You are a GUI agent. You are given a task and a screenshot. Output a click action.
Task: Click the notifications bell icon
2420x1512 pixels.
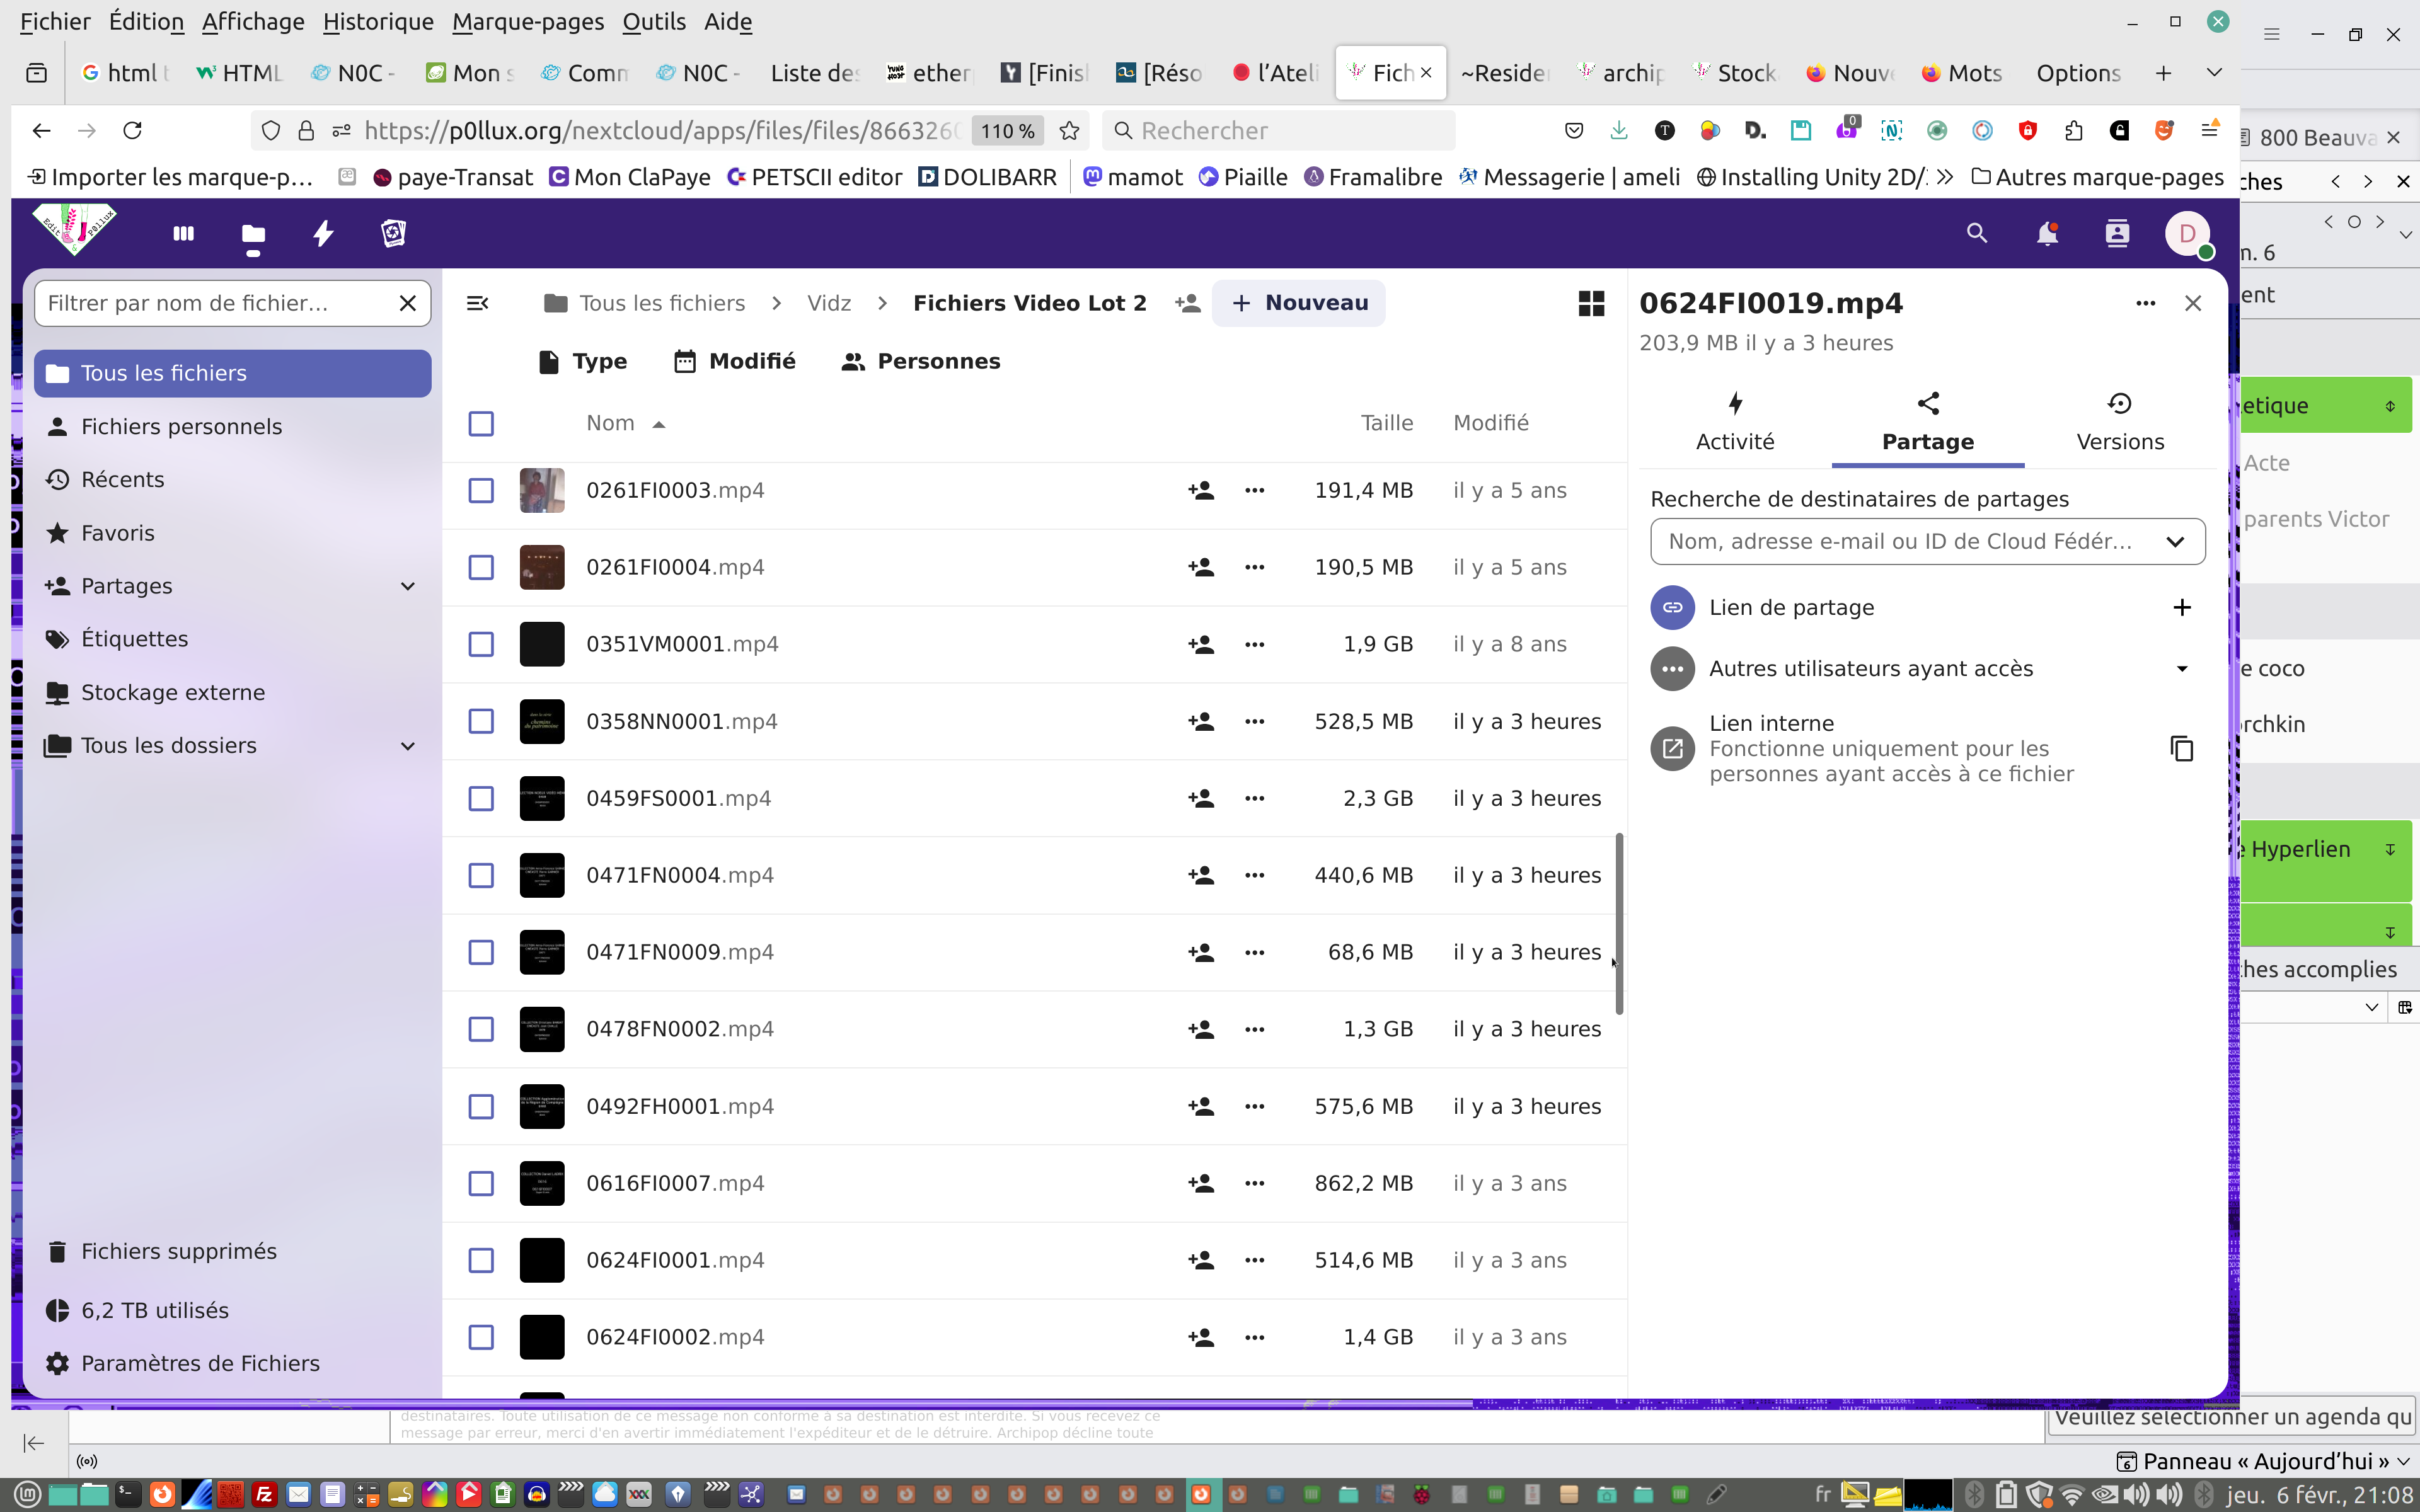(x=2047, y=234)
